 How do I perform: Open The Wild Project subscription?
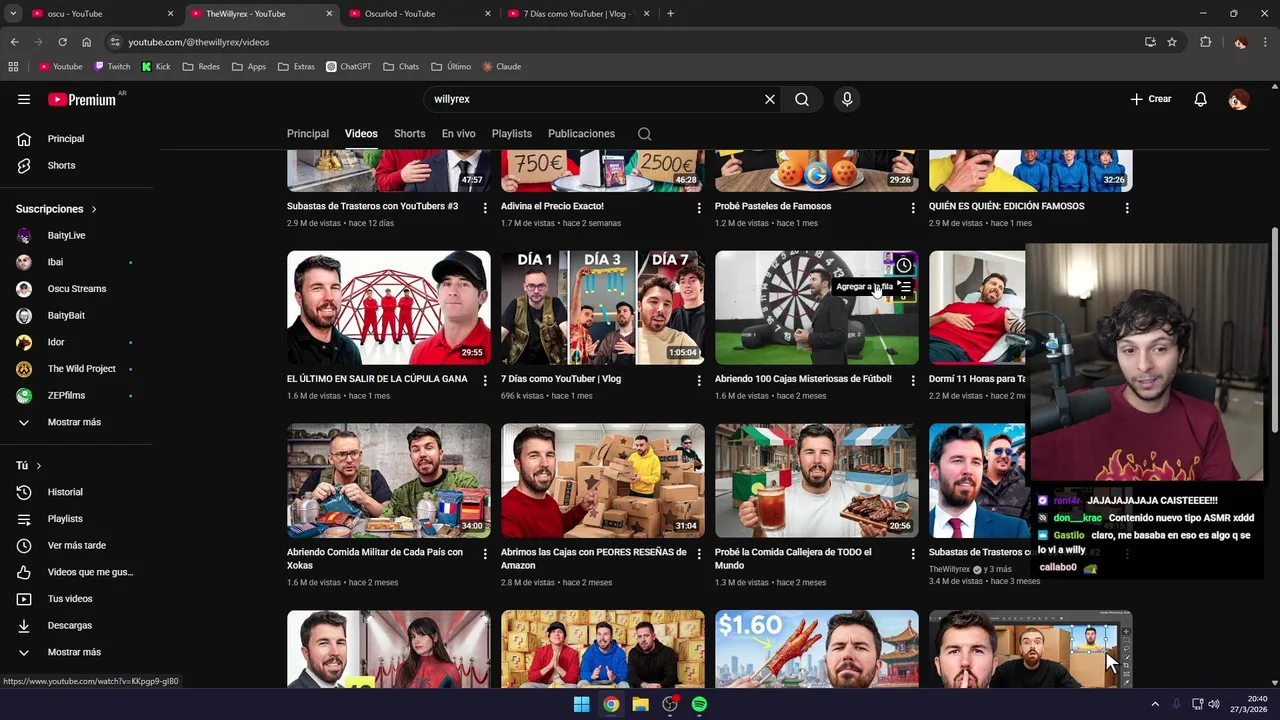coord(76,369)
